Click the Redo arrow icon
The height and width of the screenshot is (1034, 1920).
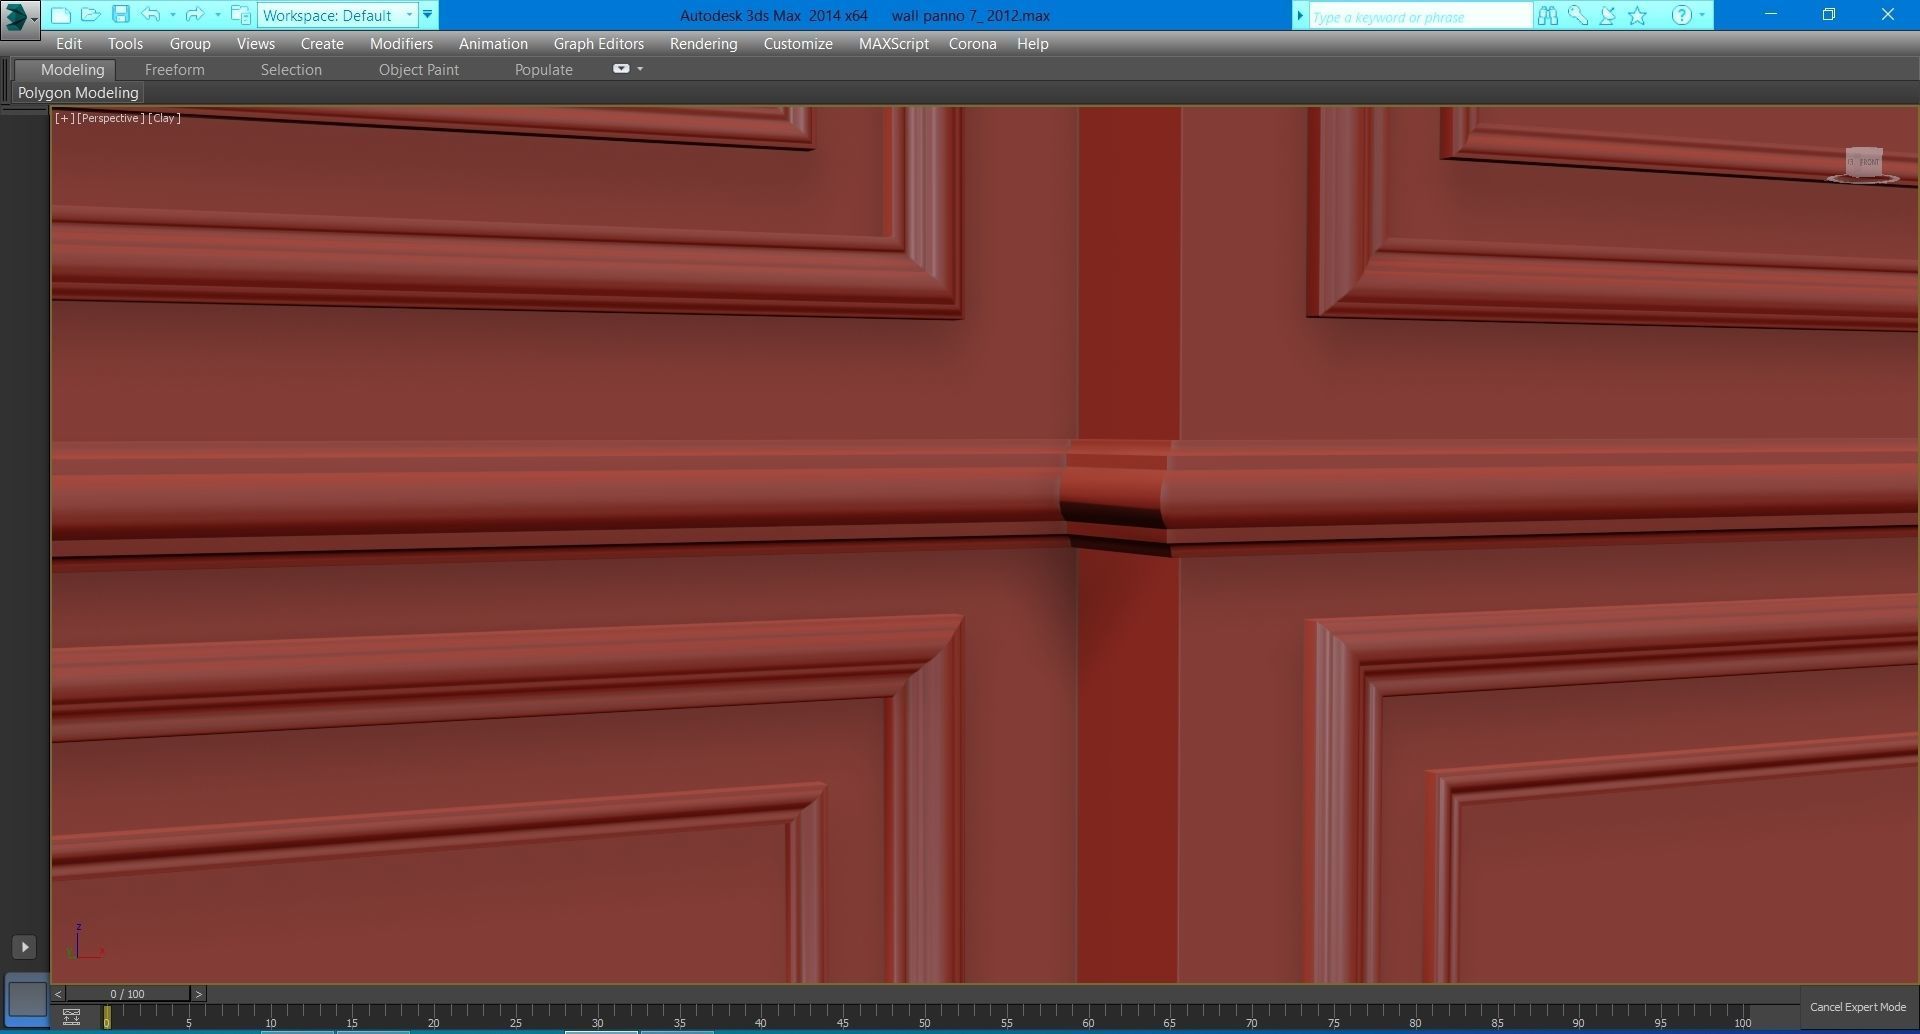195,15
